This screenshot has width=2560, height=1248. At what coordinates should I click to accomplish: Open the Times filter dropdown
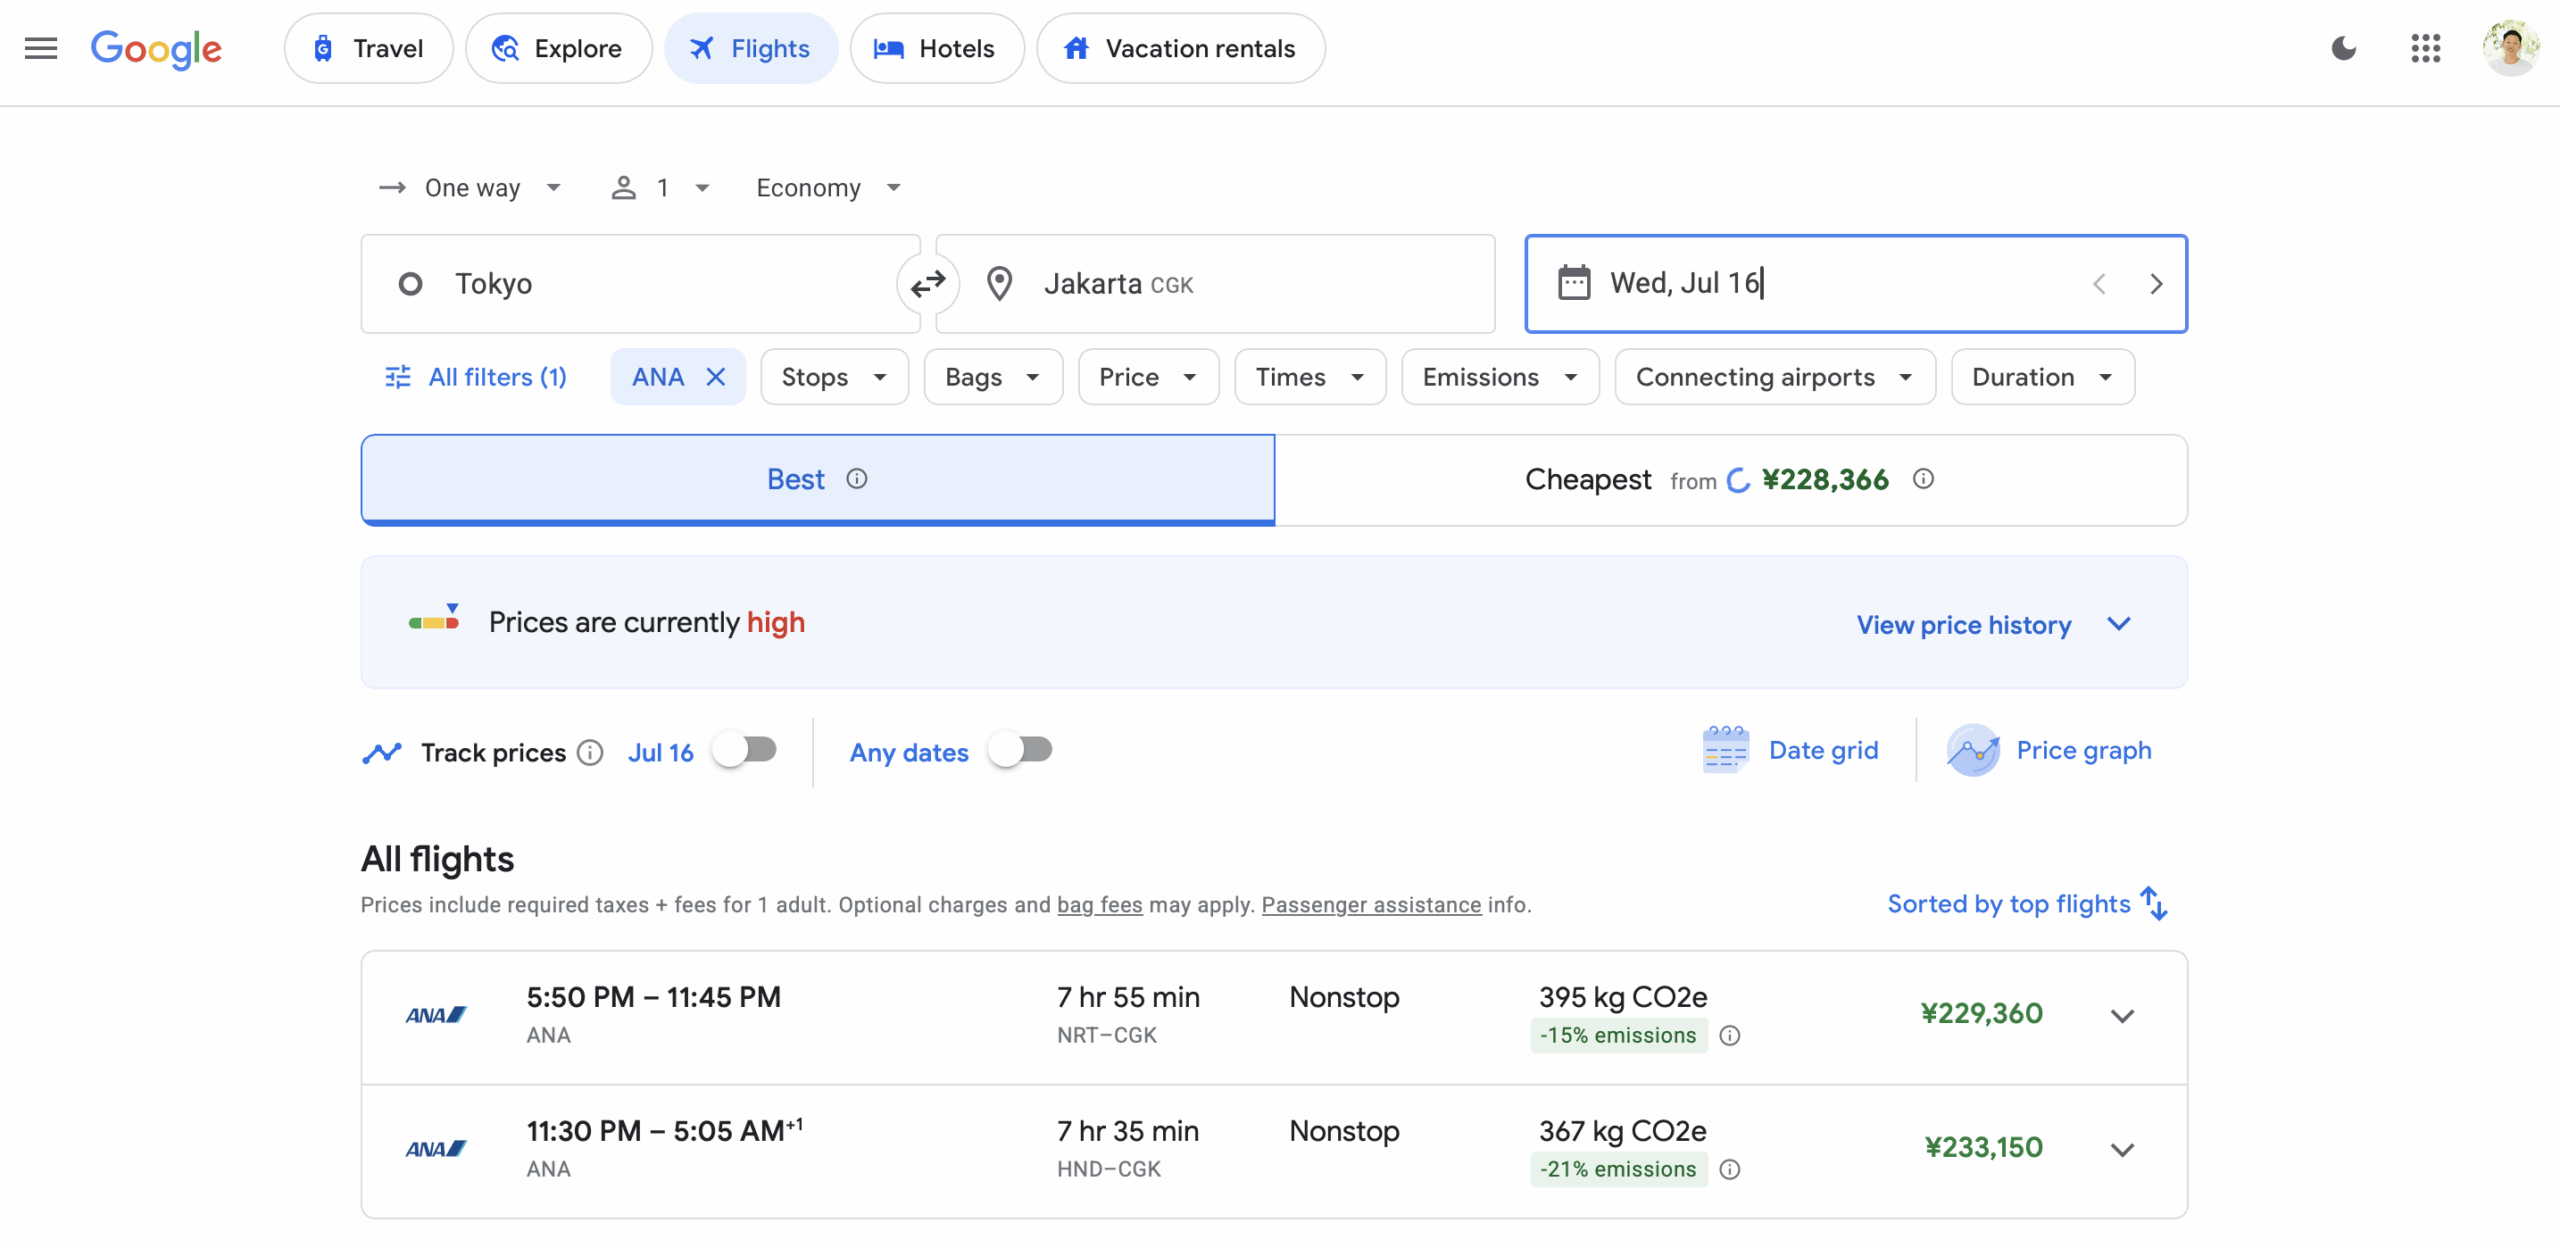tap(1310, 377)
